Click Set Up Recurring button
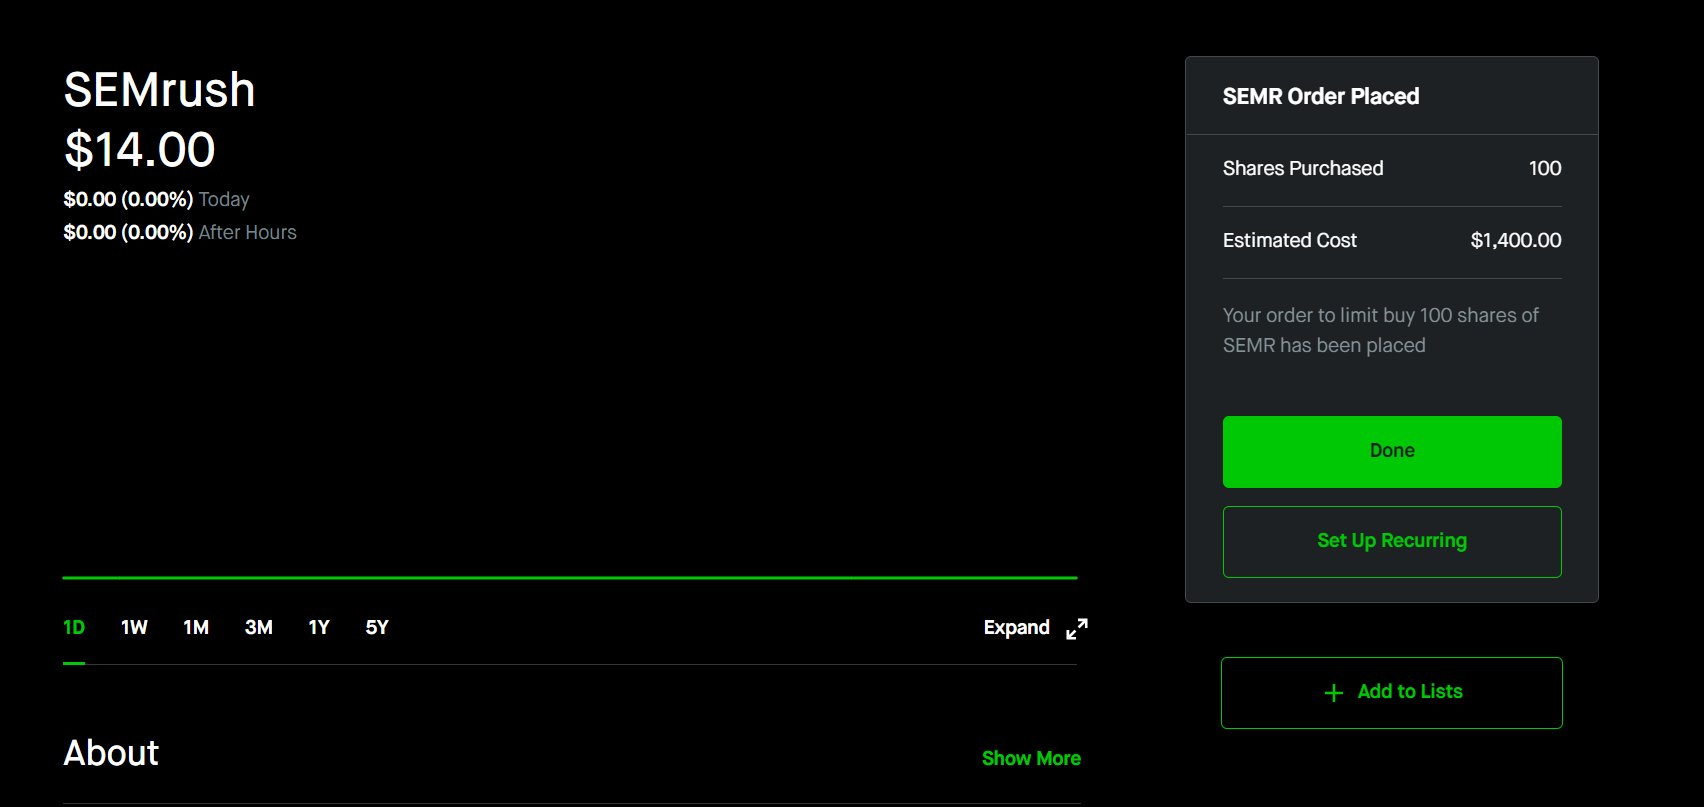This screenshot has height=807, width=1704. coord(1392,541)
